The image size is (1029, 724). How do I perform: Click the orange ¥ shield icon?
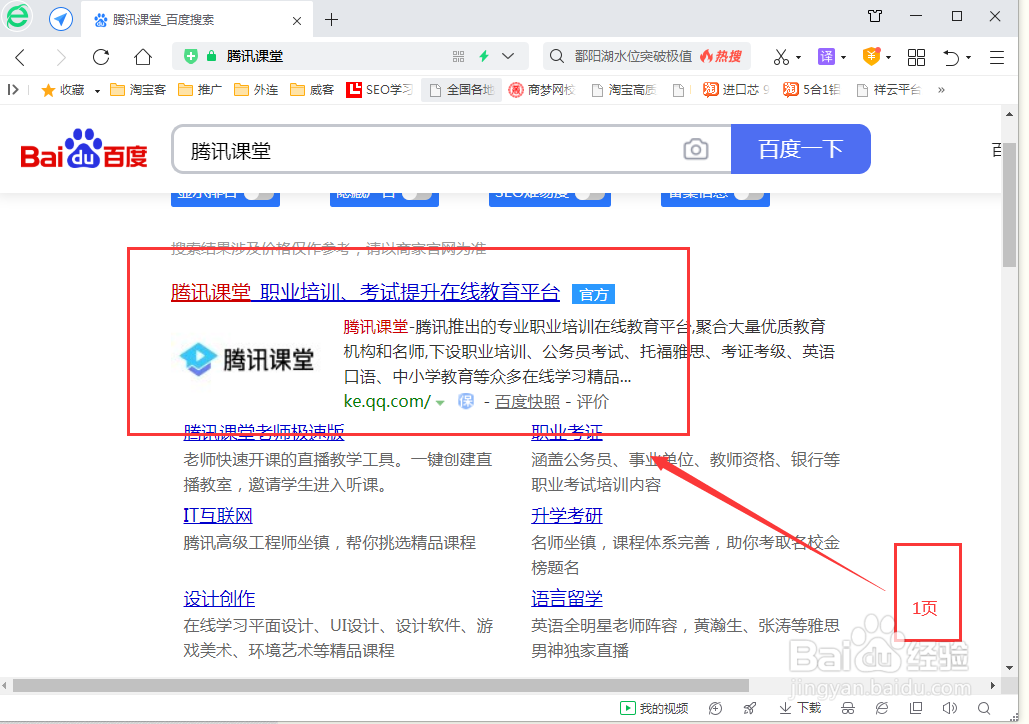click(871, 57)
